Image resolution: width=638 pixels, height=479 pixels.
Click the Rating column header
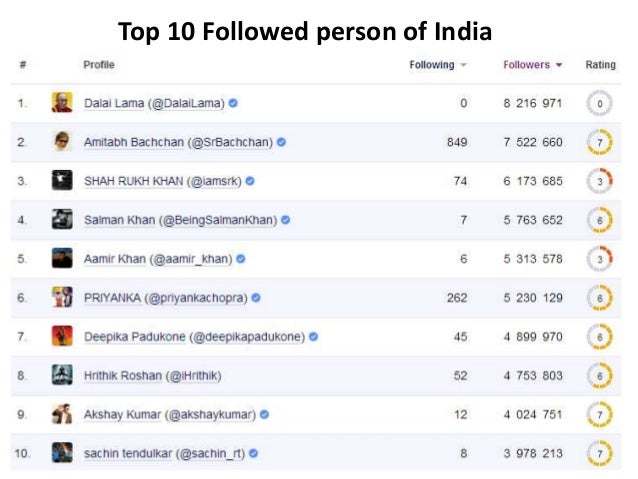pyautogui.click(x=600, y=65)
